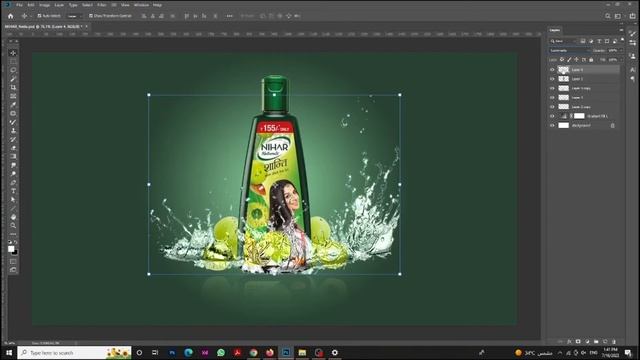Lock all on selected layer

591,60
